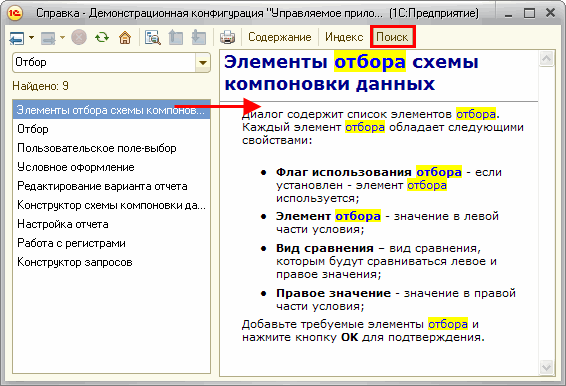Click the Найдено: 9 results count label

40,86
